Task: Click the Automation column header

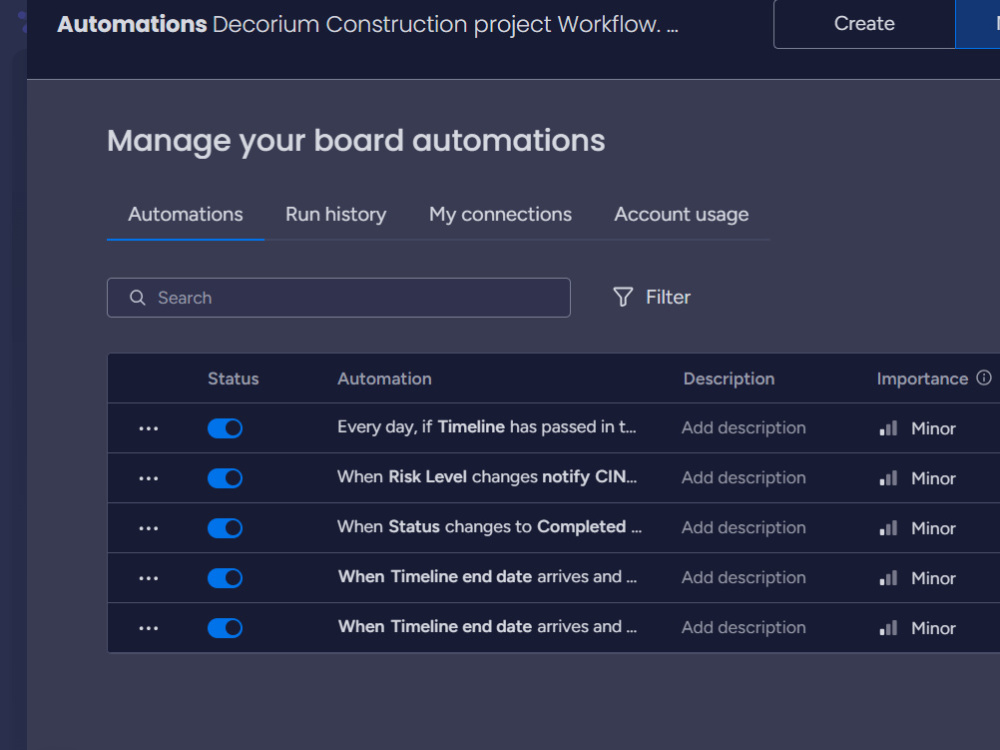Action: [x=385, y=379]
